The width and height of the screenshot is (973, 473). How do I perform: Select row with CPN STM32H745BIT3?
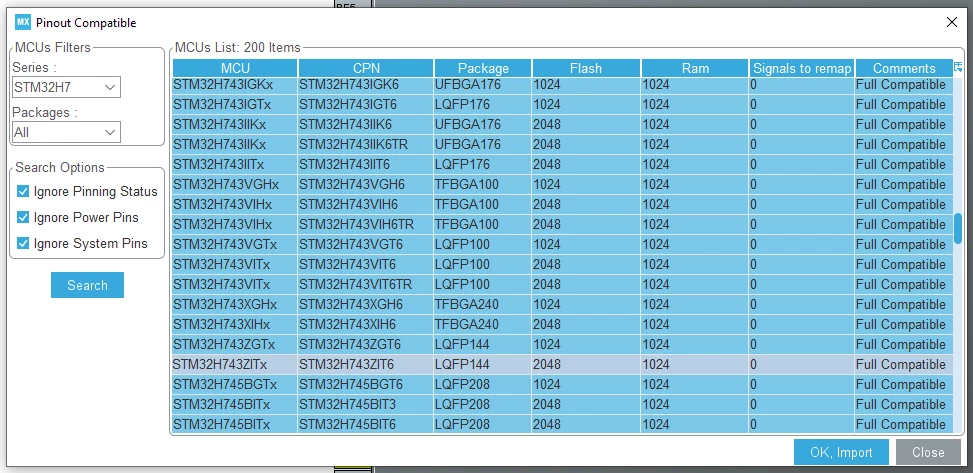pos(562,404)
